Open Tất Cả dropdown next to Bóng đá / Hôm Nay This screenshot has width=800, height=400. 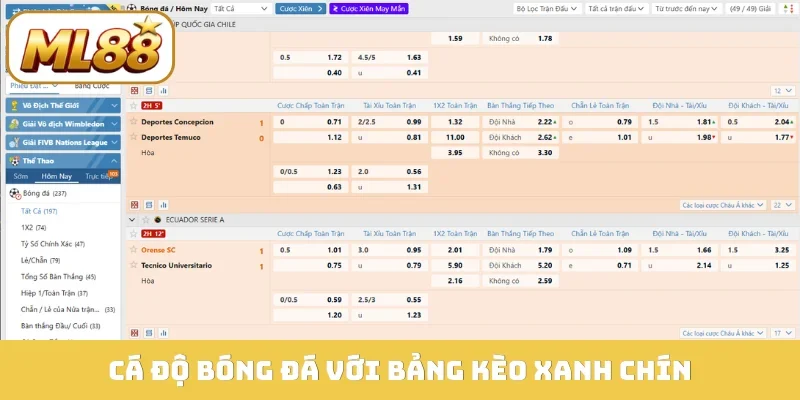[x=241, y=9]
